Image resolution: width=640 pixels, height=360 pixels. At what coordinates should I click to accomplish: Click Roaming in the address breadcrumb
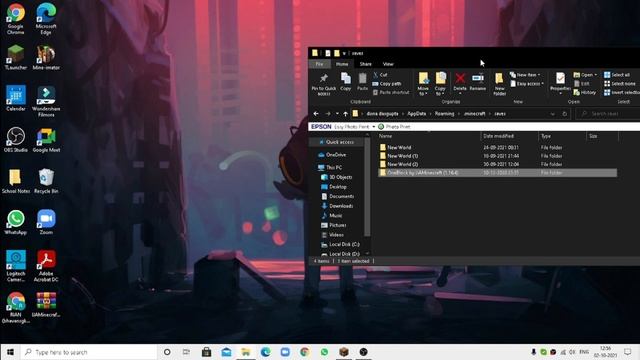444,114
